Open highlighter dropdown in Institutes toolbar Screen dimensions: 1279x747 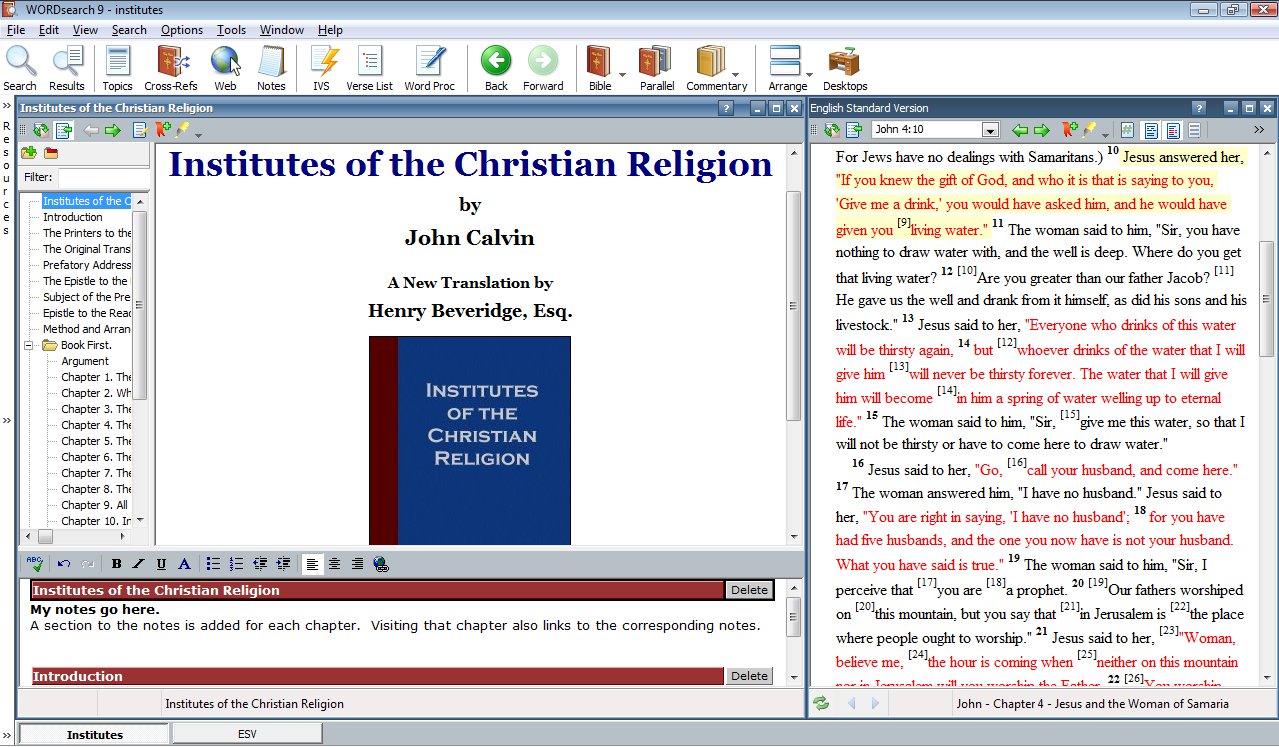(198, 134)
